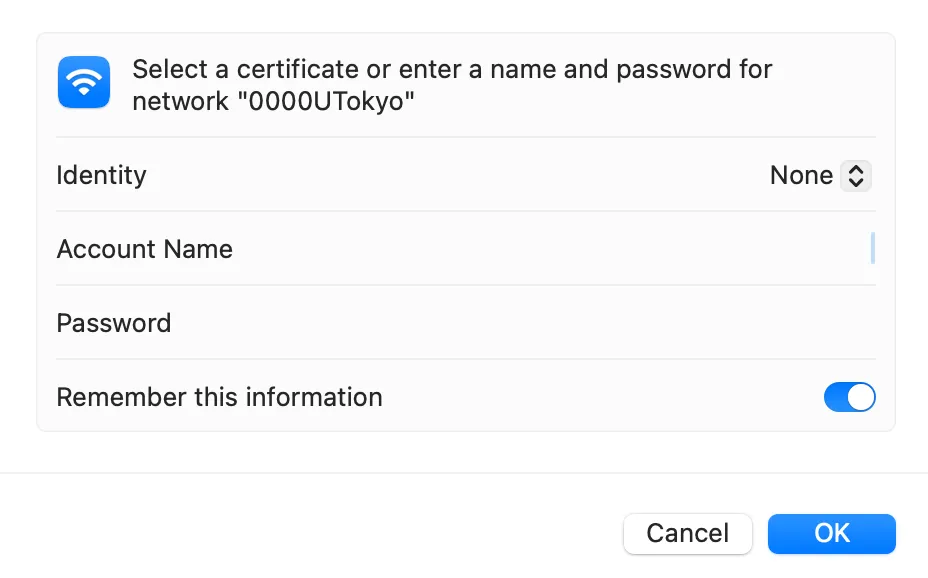Click empty middle area of Identity row
Screen dimensions: 928x578
[450, 176]
